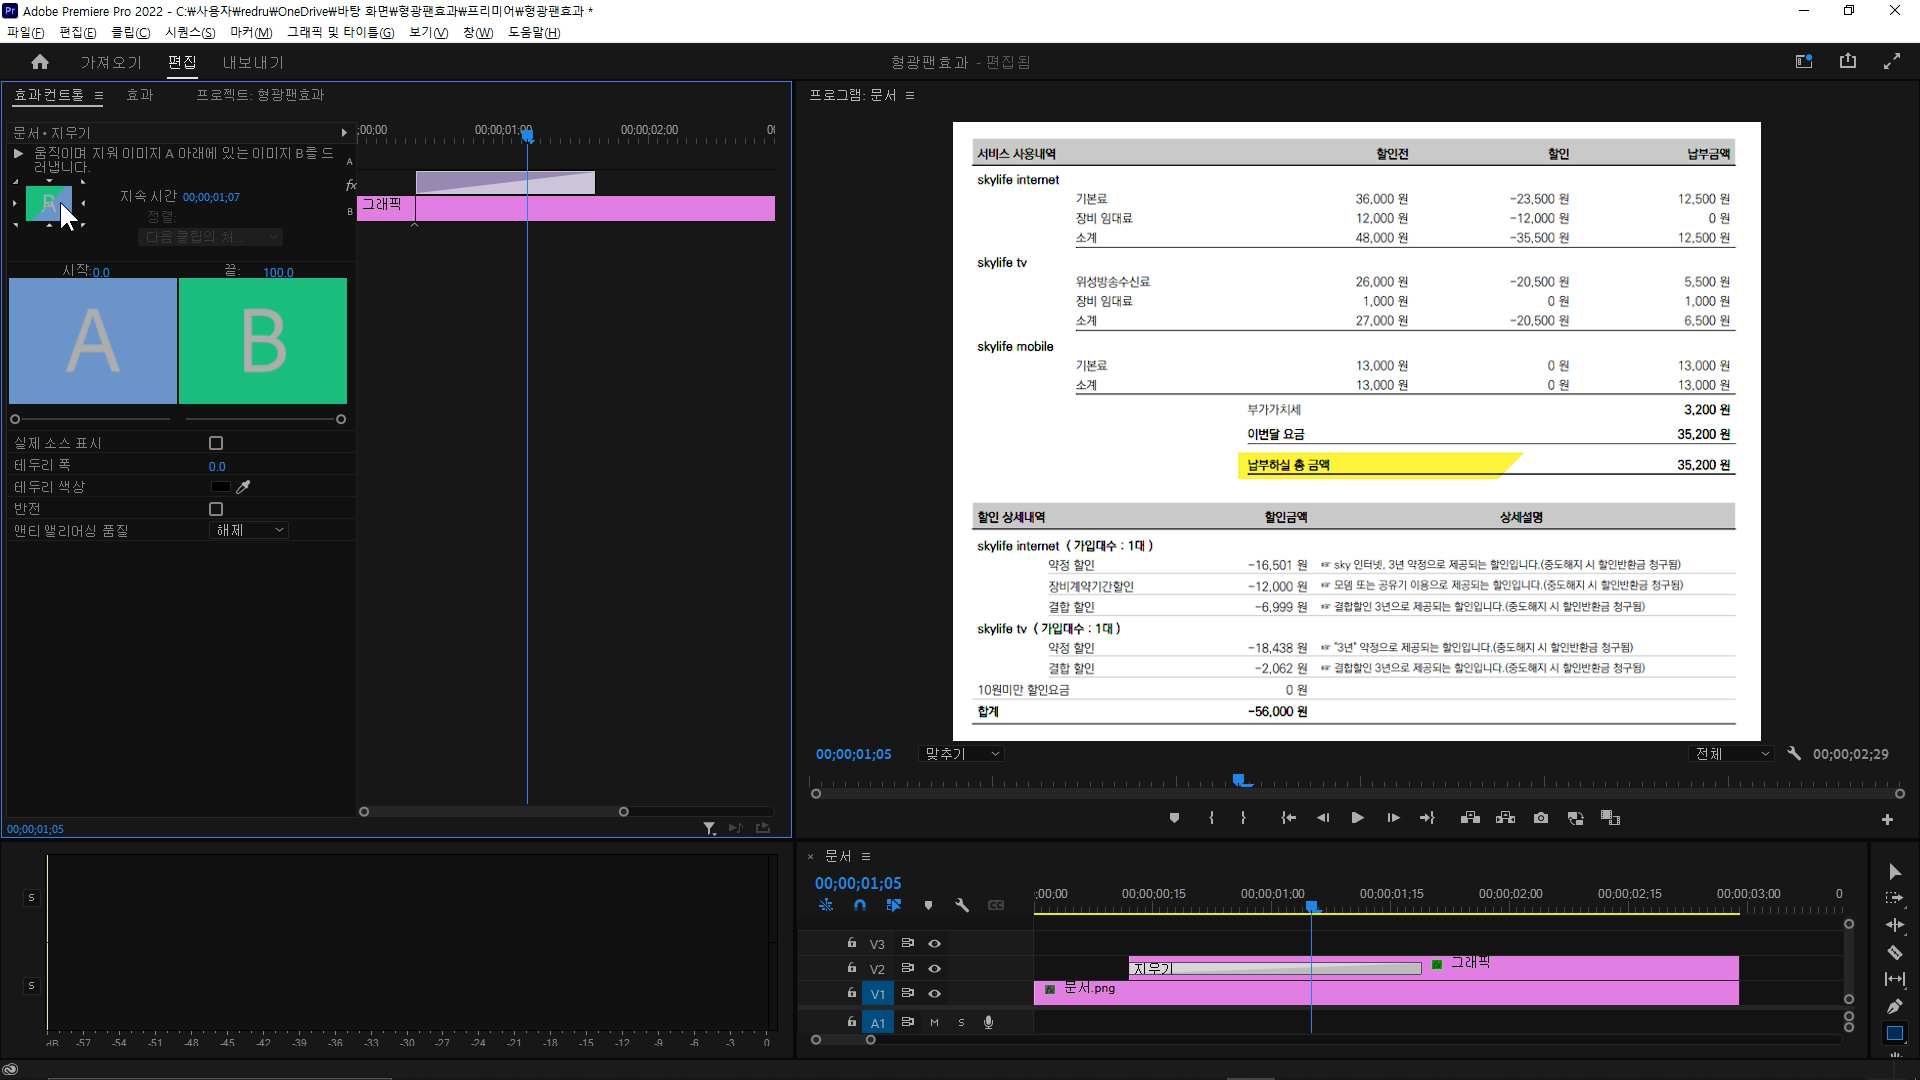This screenshot has width=1920, height=1080.
Task: Select the Razor tool in the tools panel
Action: [x=1894, y=952]
